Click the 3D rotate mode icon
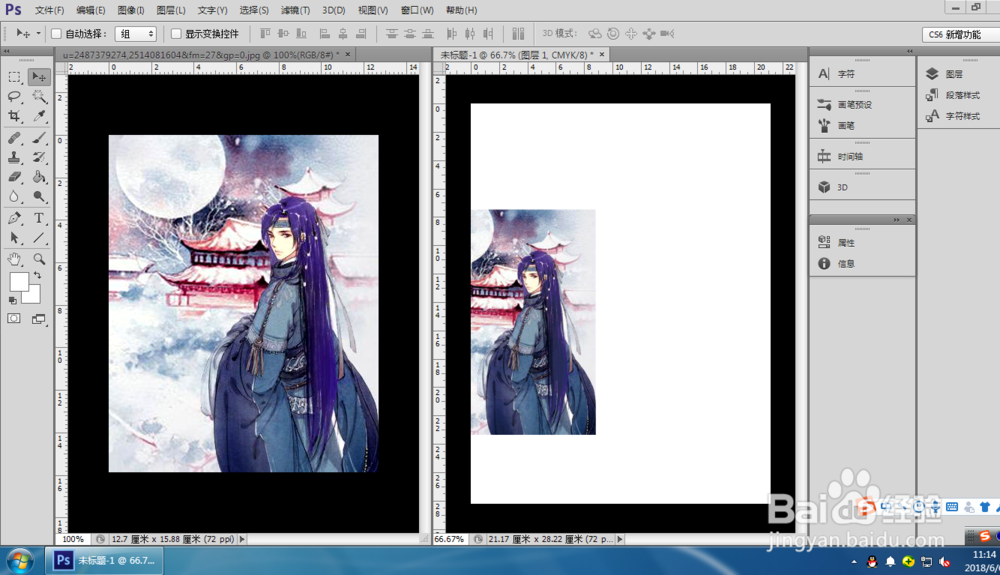 click(x=594, y=34)
